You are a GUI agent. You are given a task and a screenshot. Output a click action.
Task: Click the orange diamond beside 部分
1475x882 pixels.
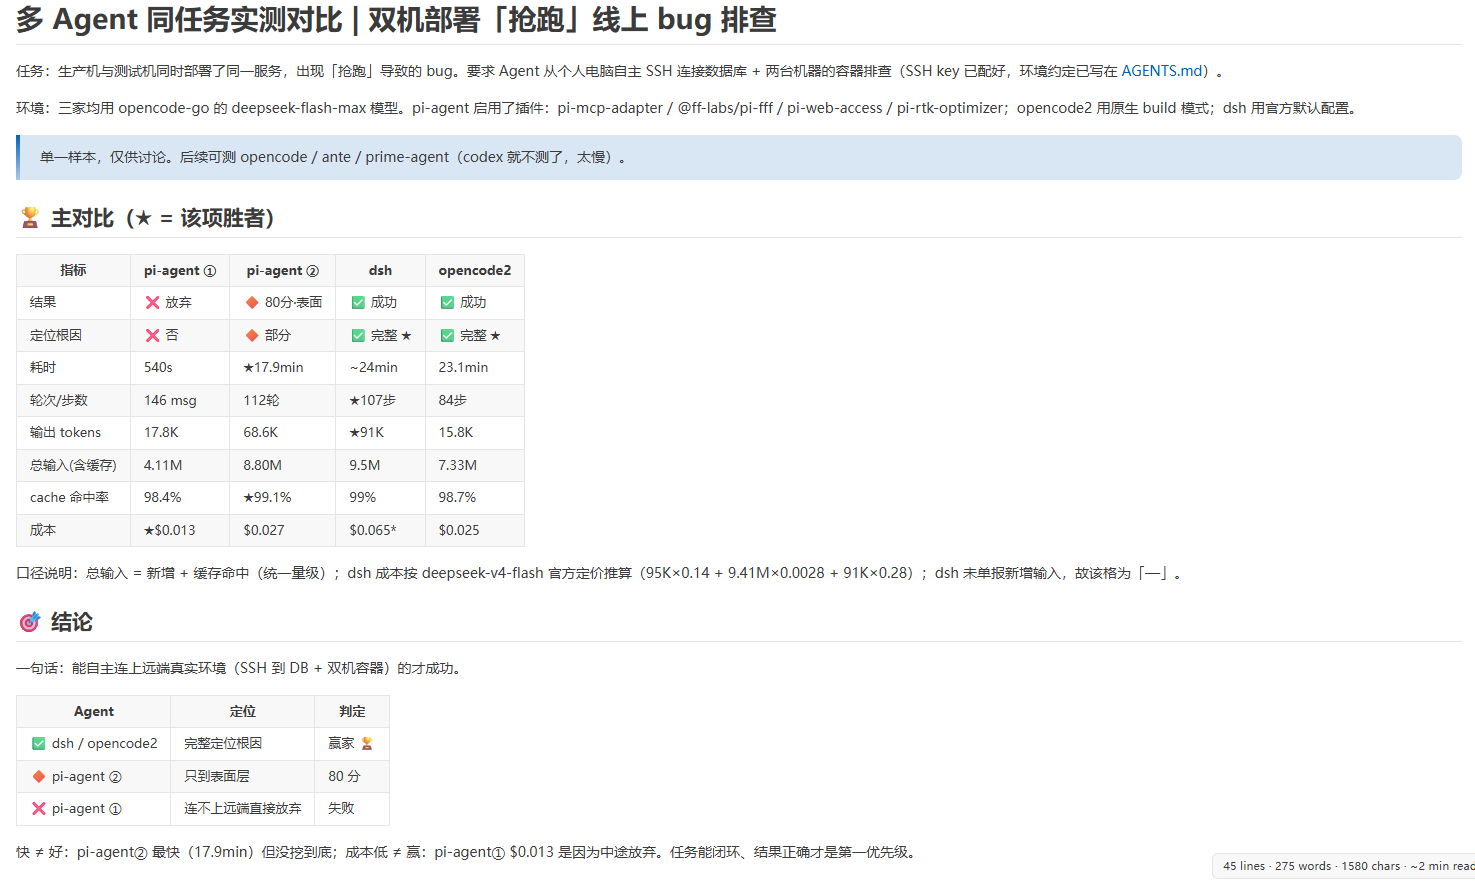[252, 335]
